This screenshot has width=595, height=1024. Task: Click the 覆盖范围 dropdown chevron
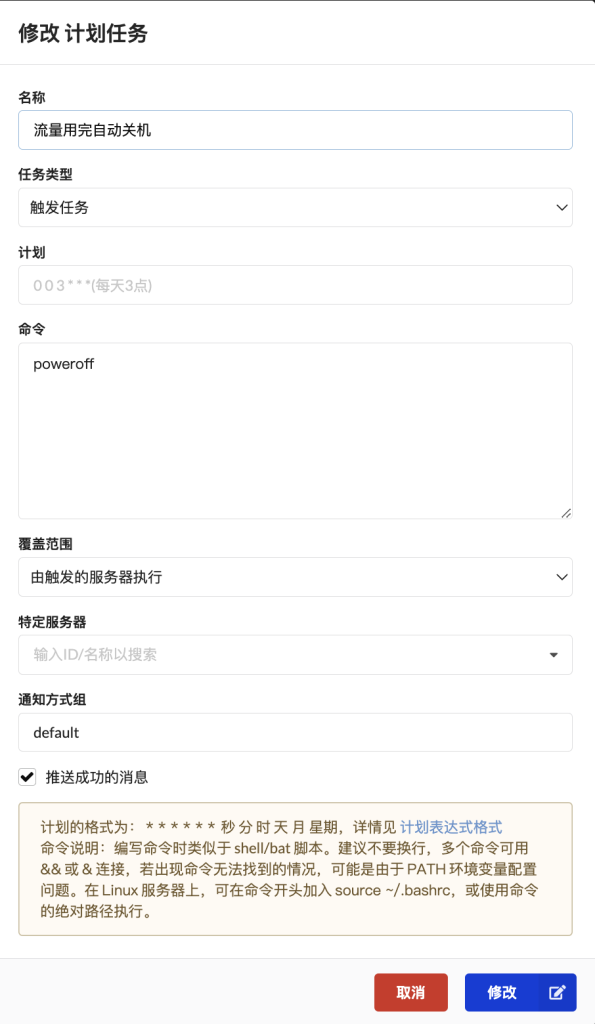point(560,577)
